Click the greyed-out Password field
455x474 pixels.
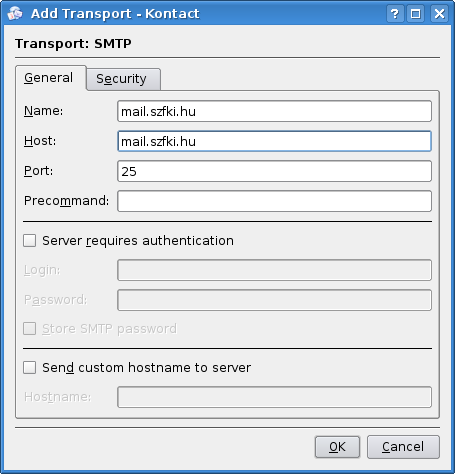click(x=274, y=300)
